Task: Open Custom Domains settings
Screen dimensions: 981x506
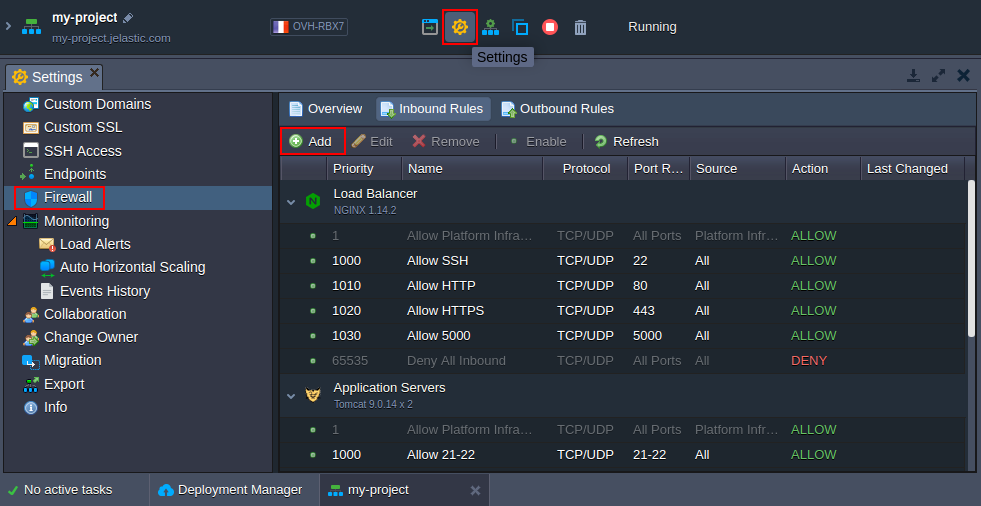Action: point(97,104)
